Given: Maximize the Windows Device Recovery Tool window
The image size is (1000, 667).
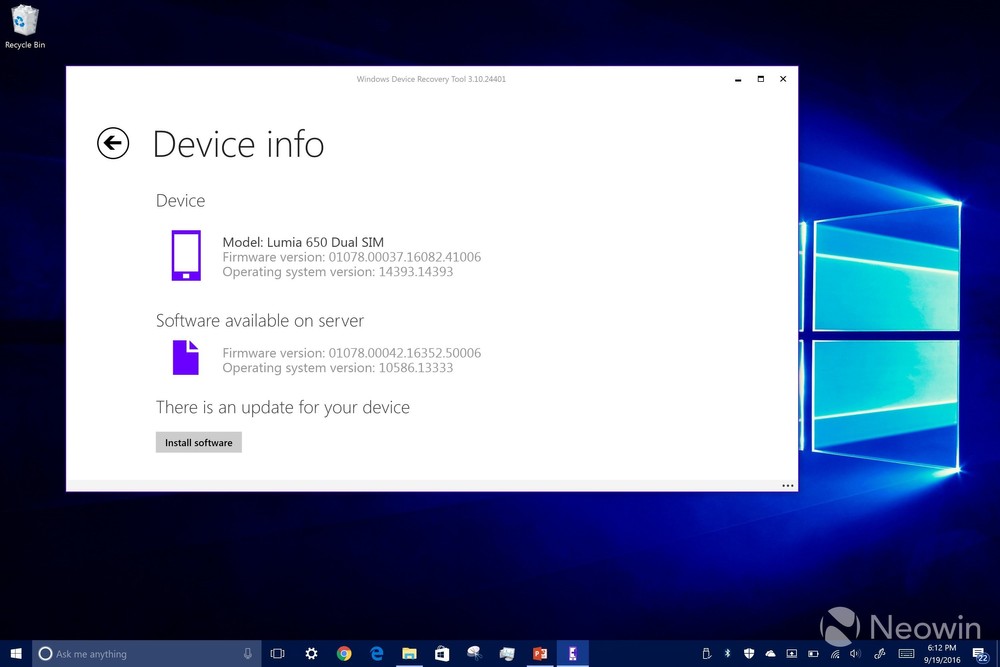Looking at the screenshot, I should [760, 79].
